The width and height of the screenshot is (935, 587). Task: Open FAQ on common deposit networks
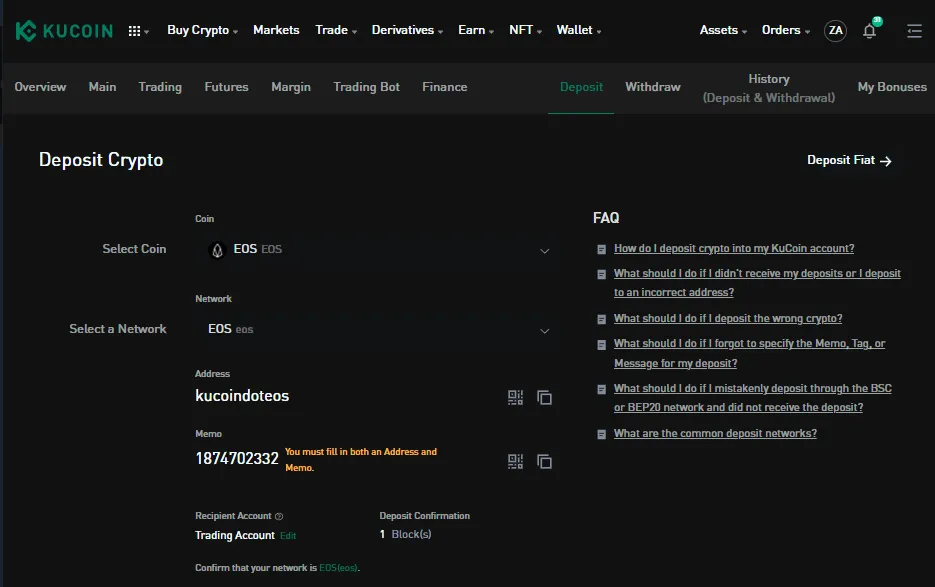[716, 433]
